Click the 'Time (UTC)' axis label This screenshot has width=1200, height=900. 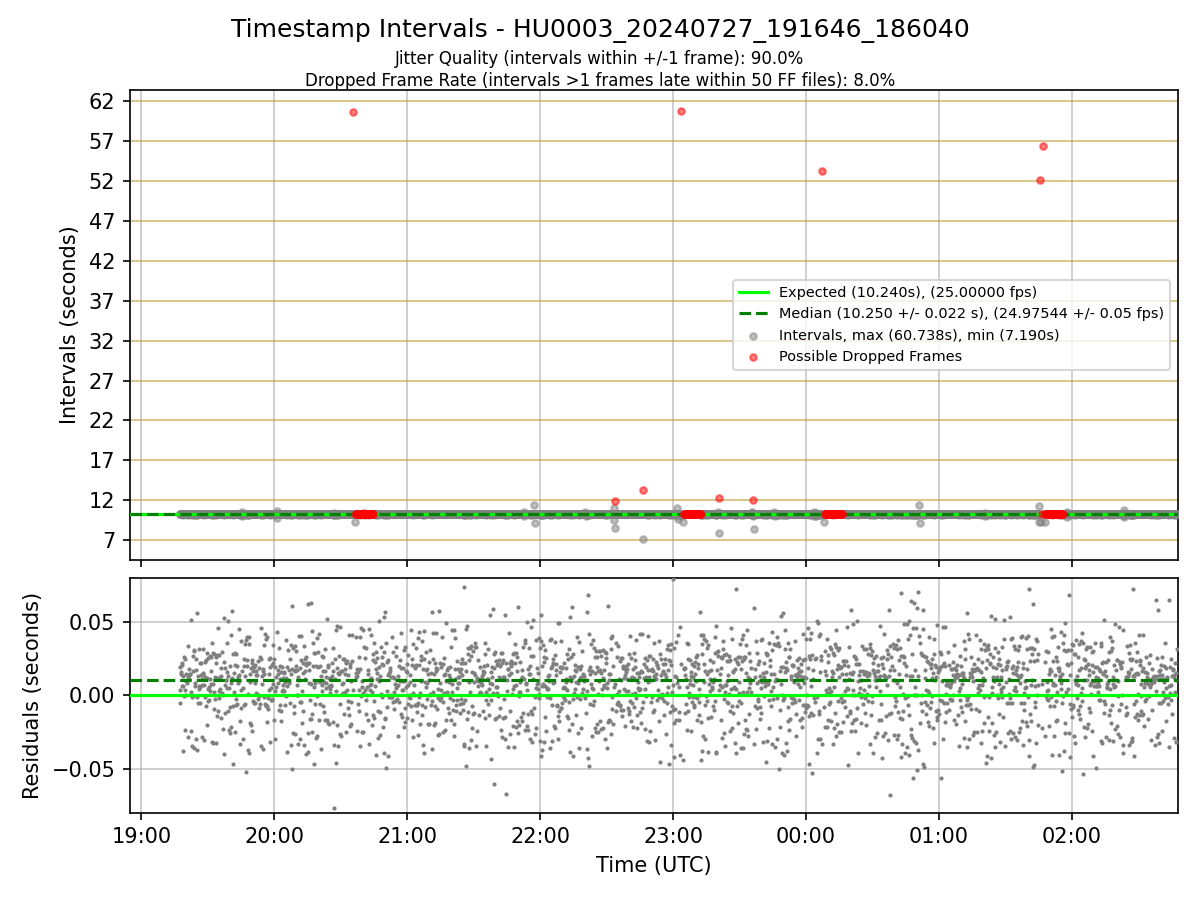coord(654,865)
